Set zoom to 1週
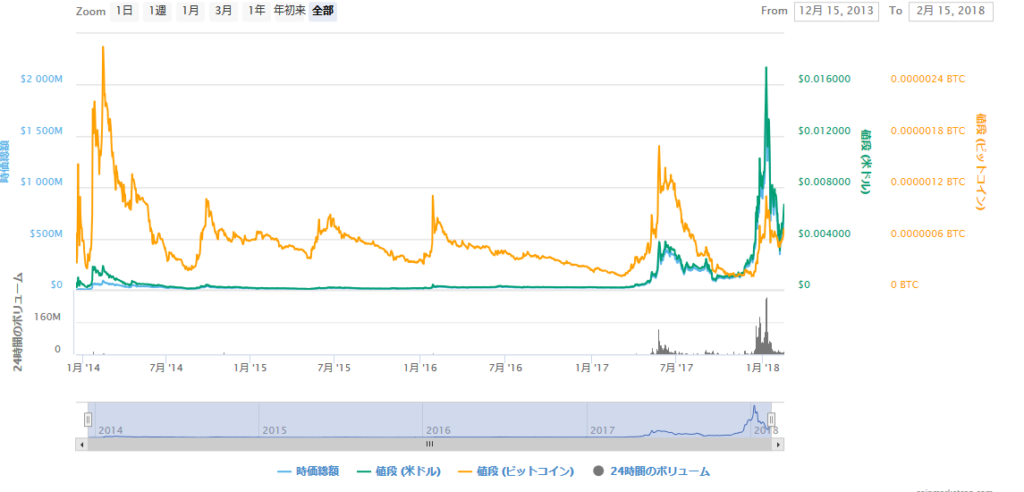This screenshot has height=492, width=1024. click(x=157, y=11)
